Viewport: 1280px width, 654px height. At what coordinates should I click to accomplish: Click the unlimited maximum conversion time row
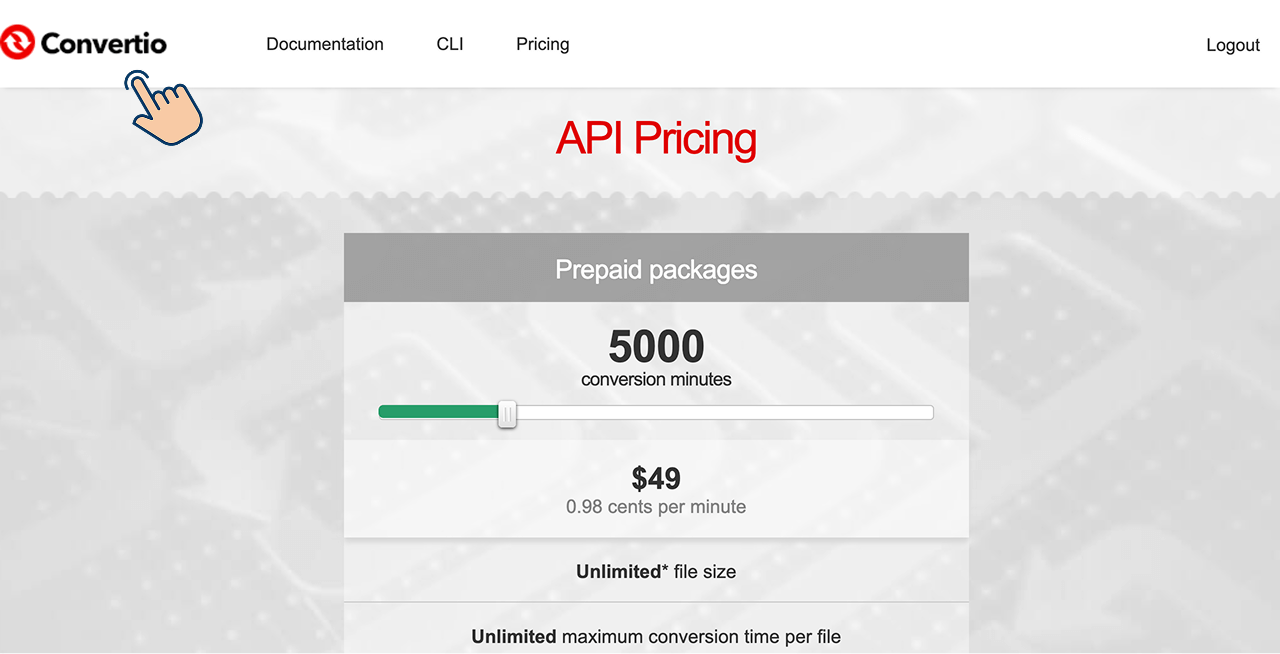pos(656,636)
